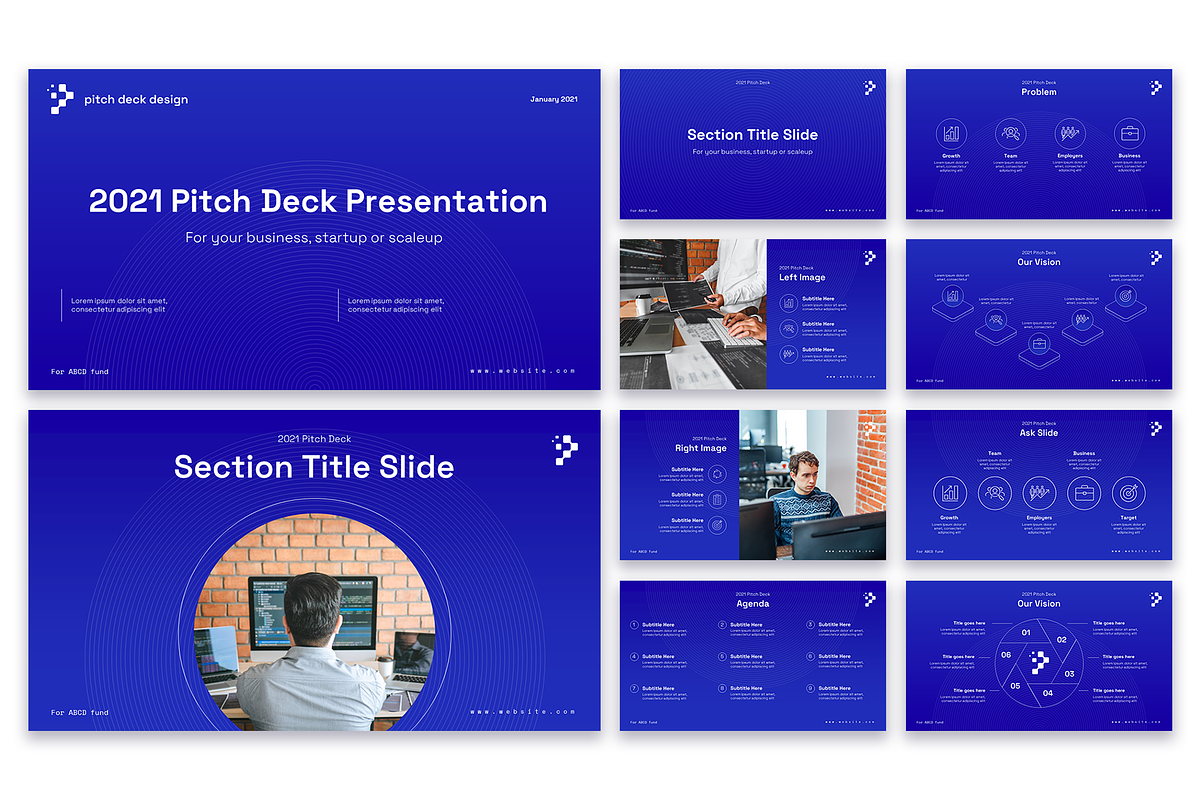Select the chart icon on Left Image slide
Viewport: 1200px width, 800px height.
789,302
